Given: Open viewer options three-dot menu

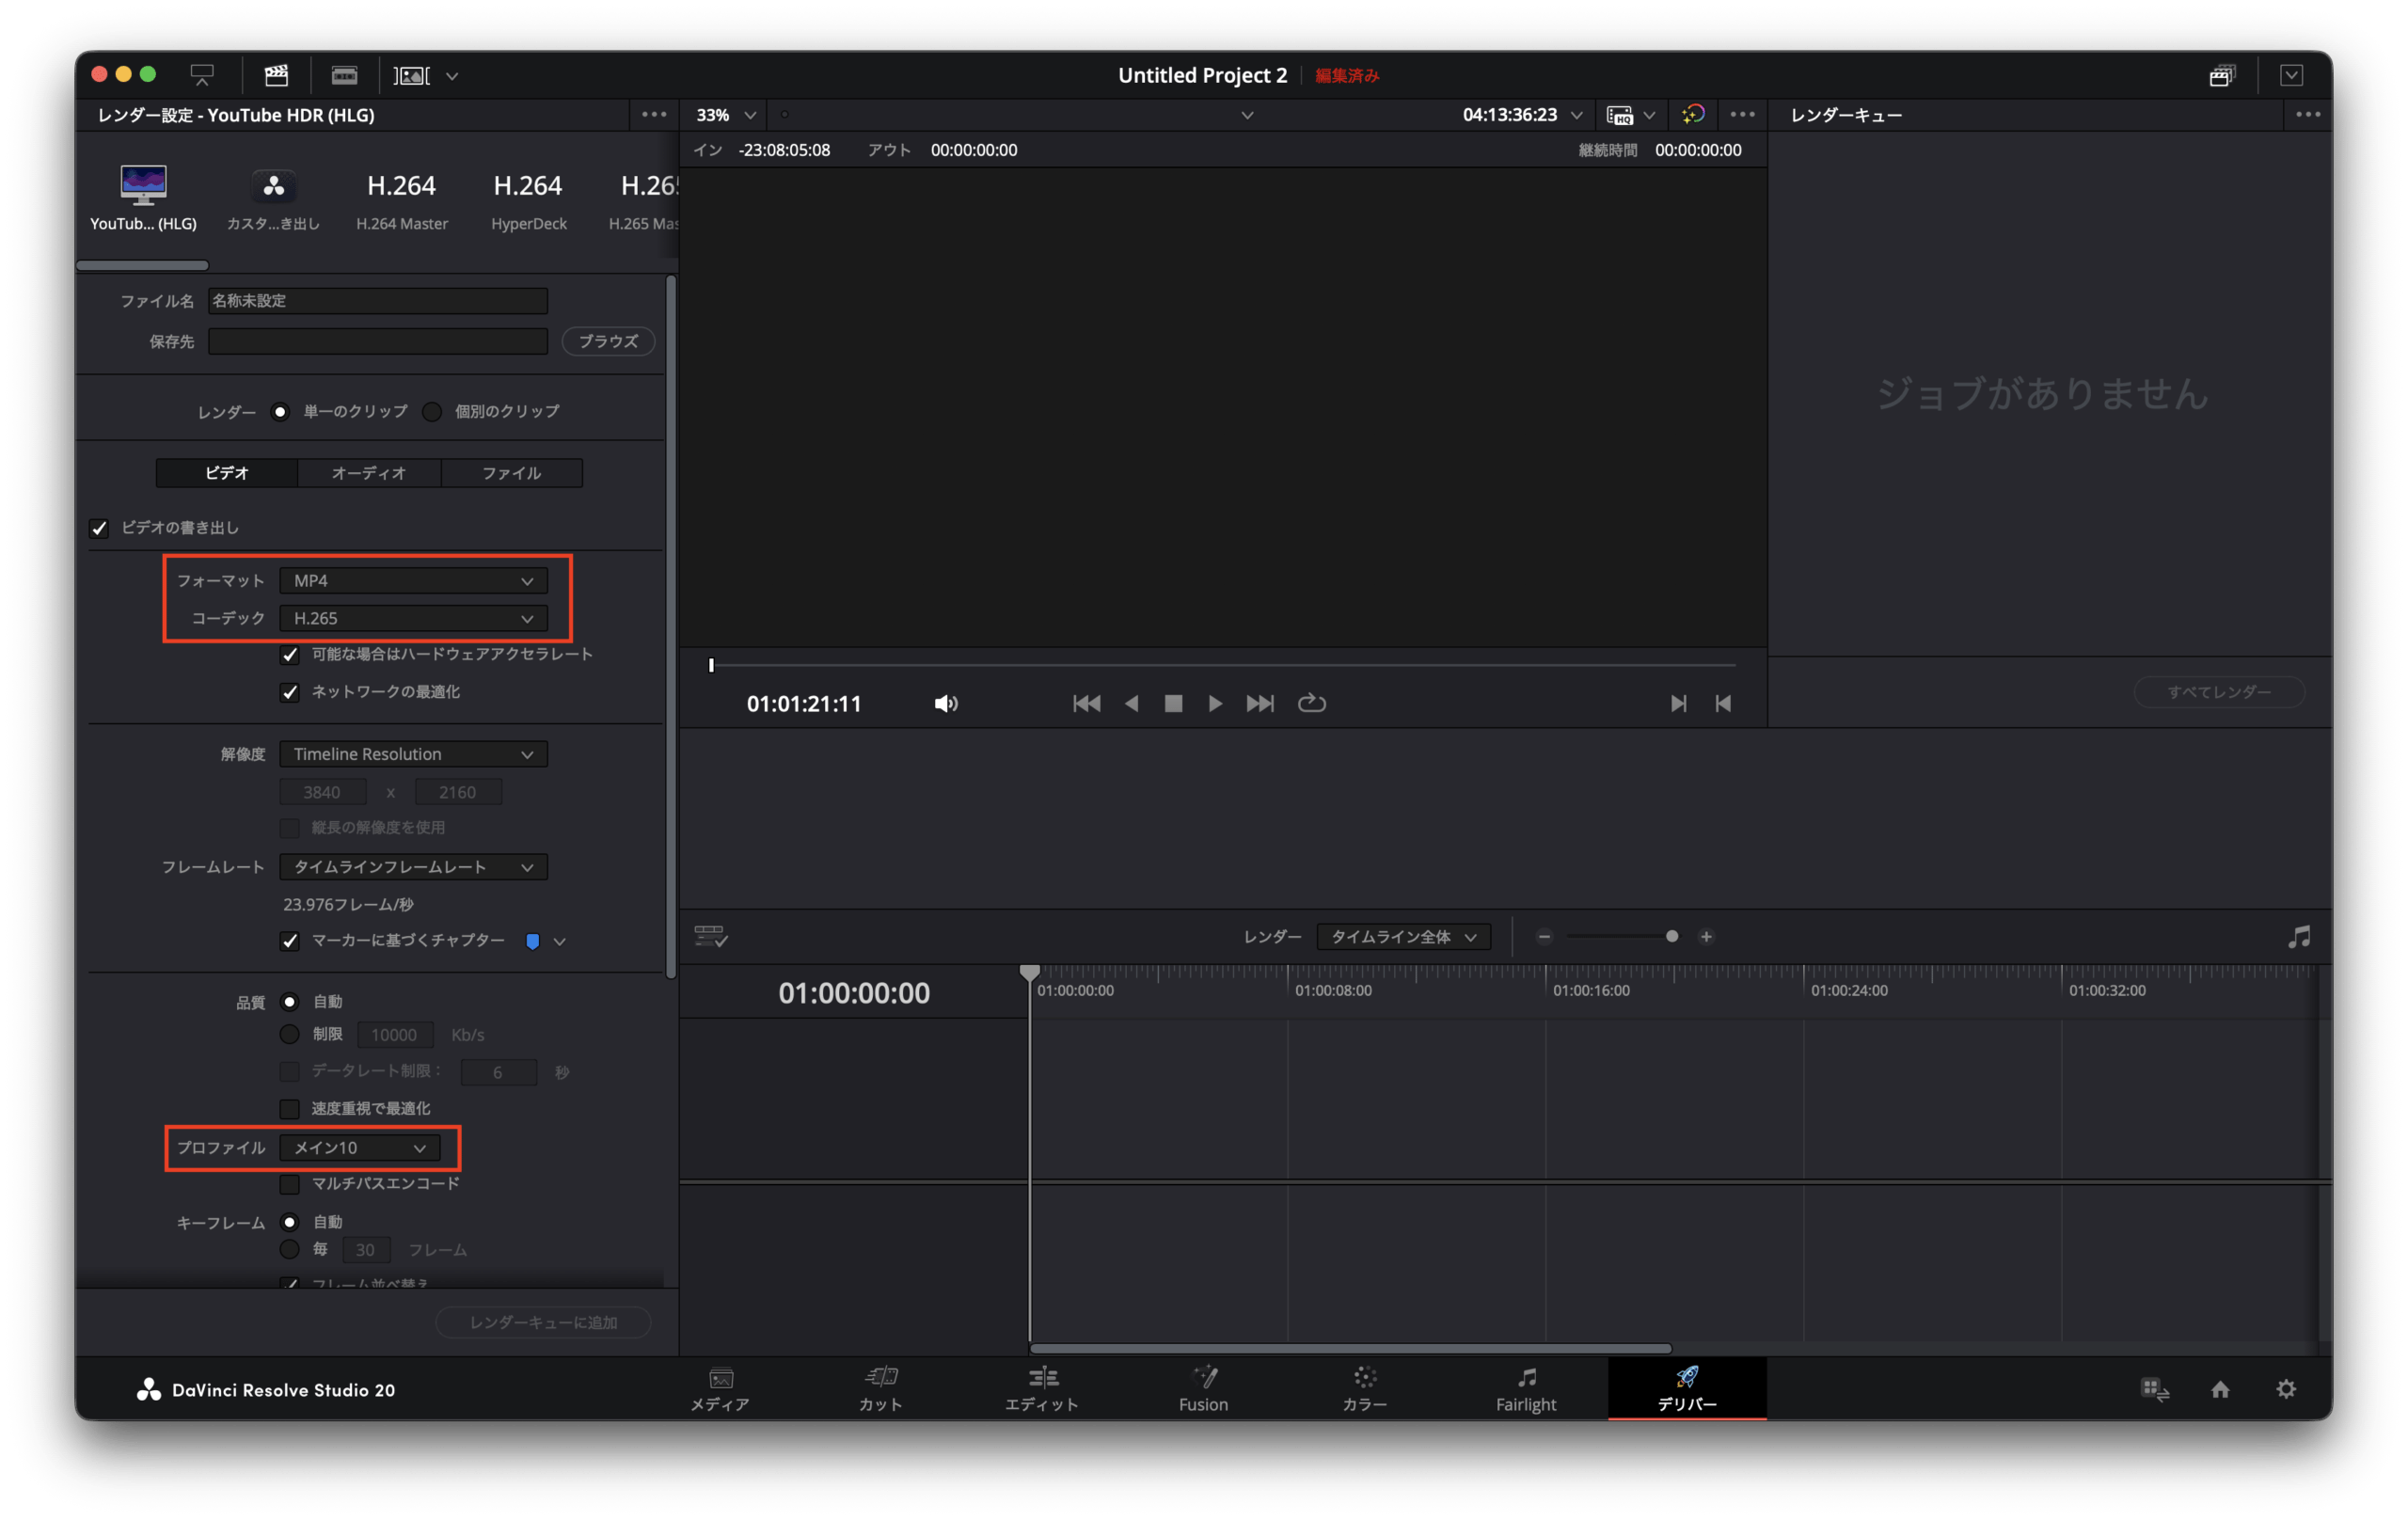Looking at the screenshot, I should point(1742,115).
